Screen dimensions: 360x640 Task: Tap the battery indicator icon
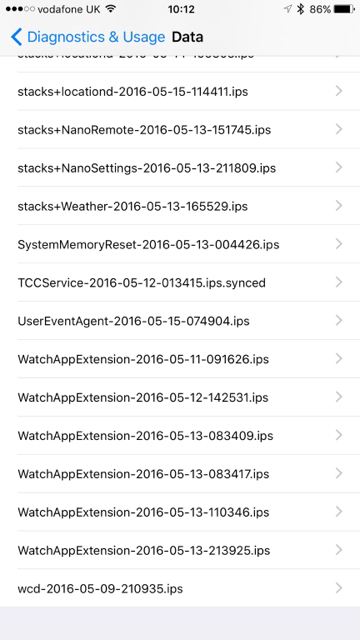pyautogui.click(x=344, y=9)
